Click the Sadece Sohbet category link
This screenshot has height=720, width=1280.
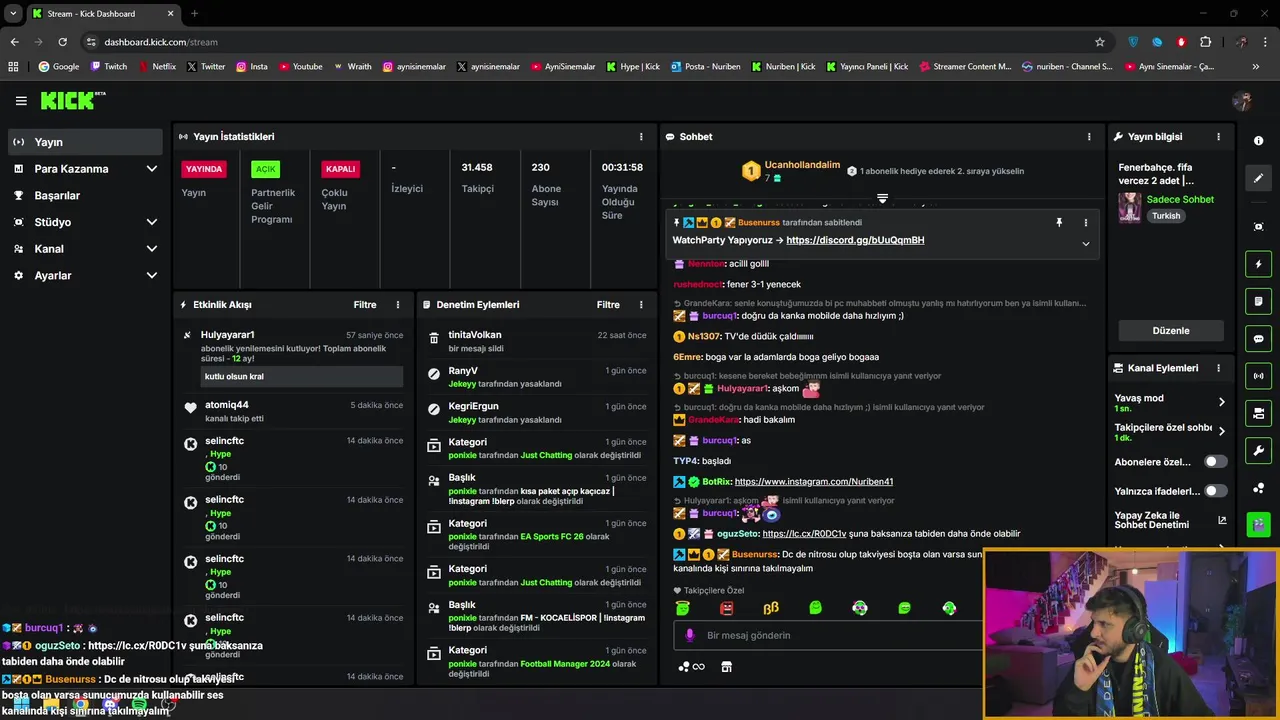[1180, 199]
